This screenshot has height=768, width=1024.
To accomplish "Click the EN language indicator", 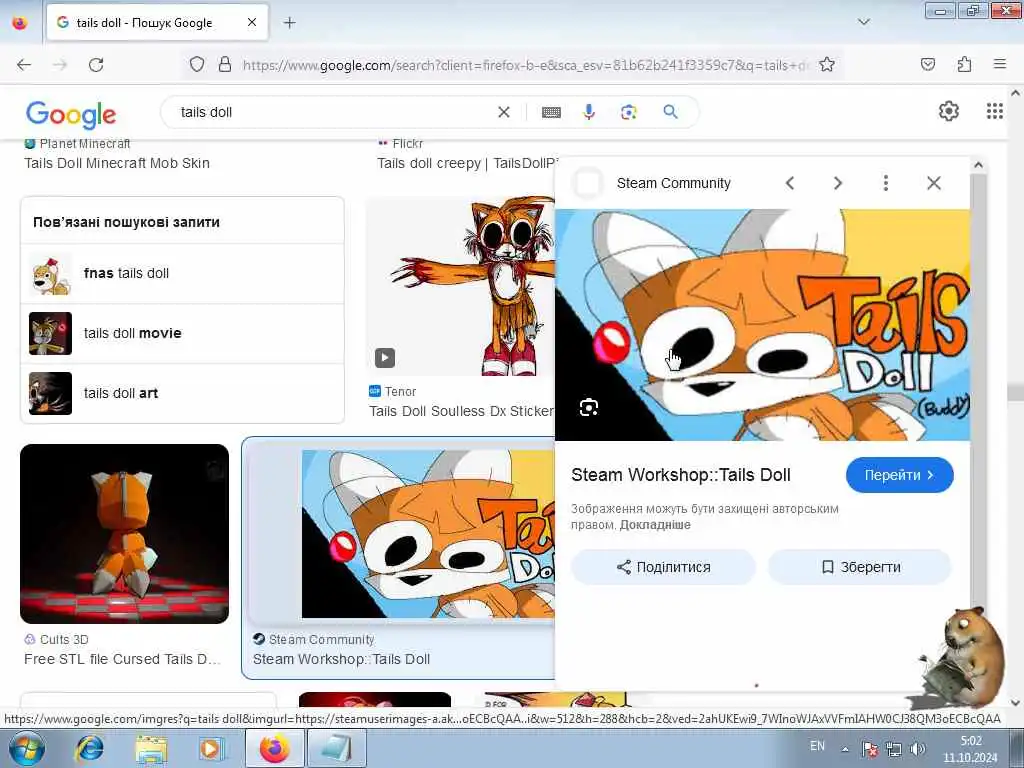I will [x=817, y=746].
